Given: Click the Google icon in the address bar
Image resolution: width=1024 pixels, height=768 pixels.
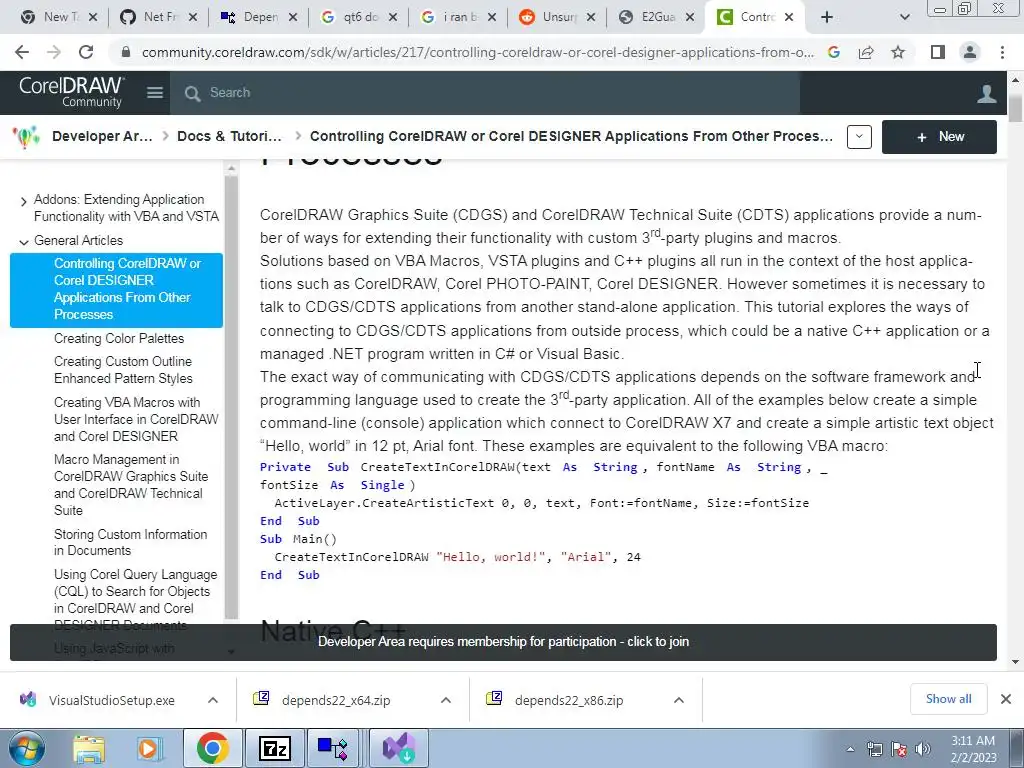Looking at the screenshot, I should [834, 52].
